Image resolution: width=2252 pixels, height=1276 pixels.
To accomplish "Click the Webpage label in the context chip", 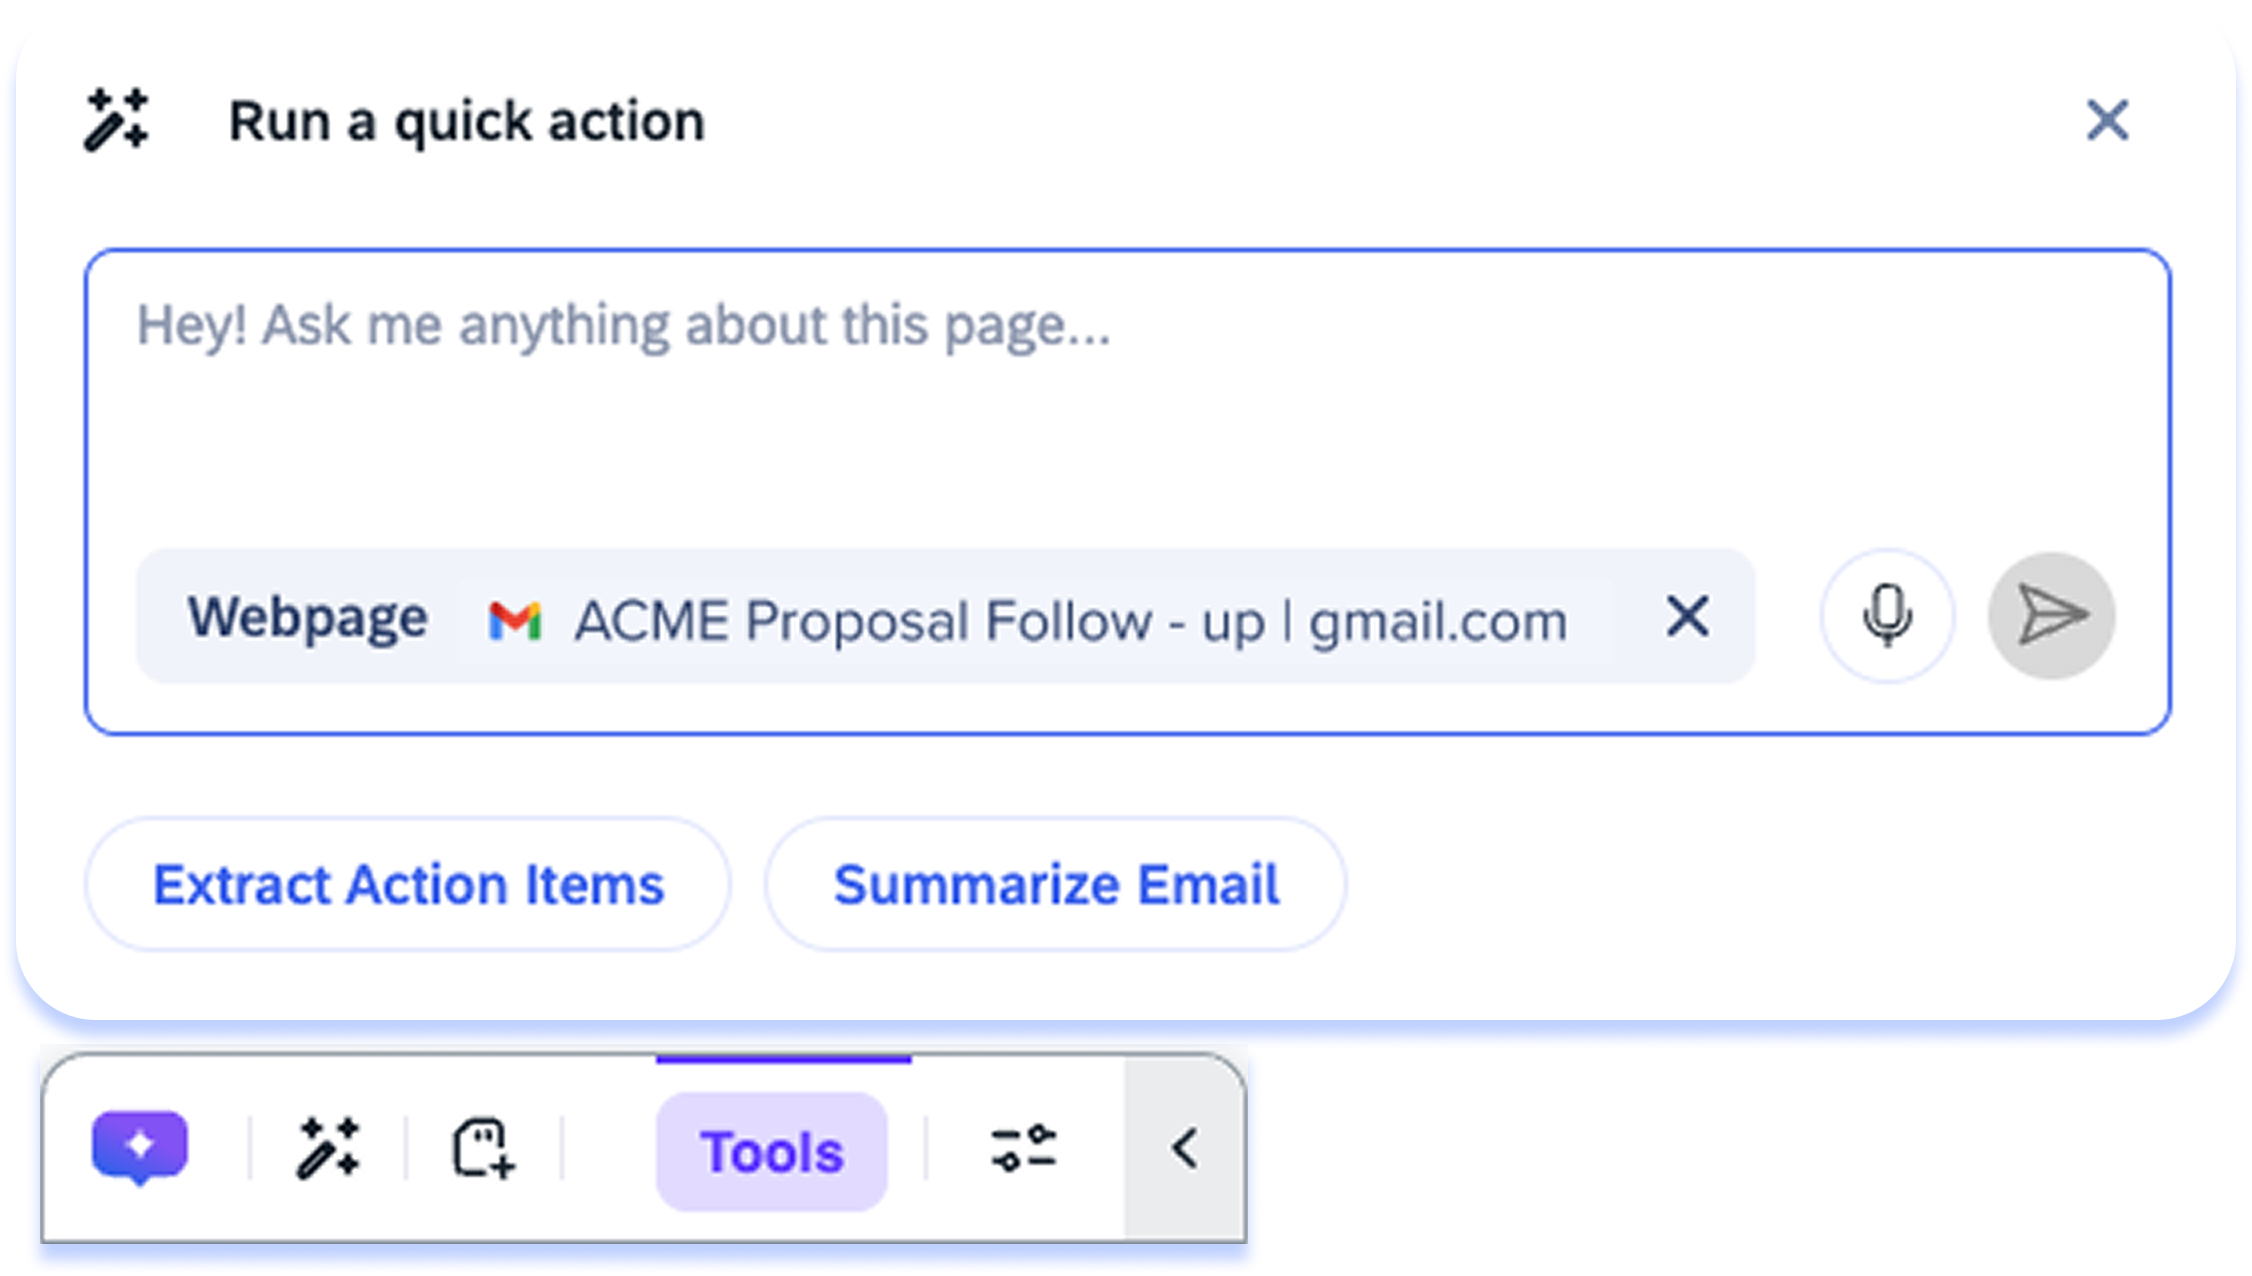I will tap(308, 617).
